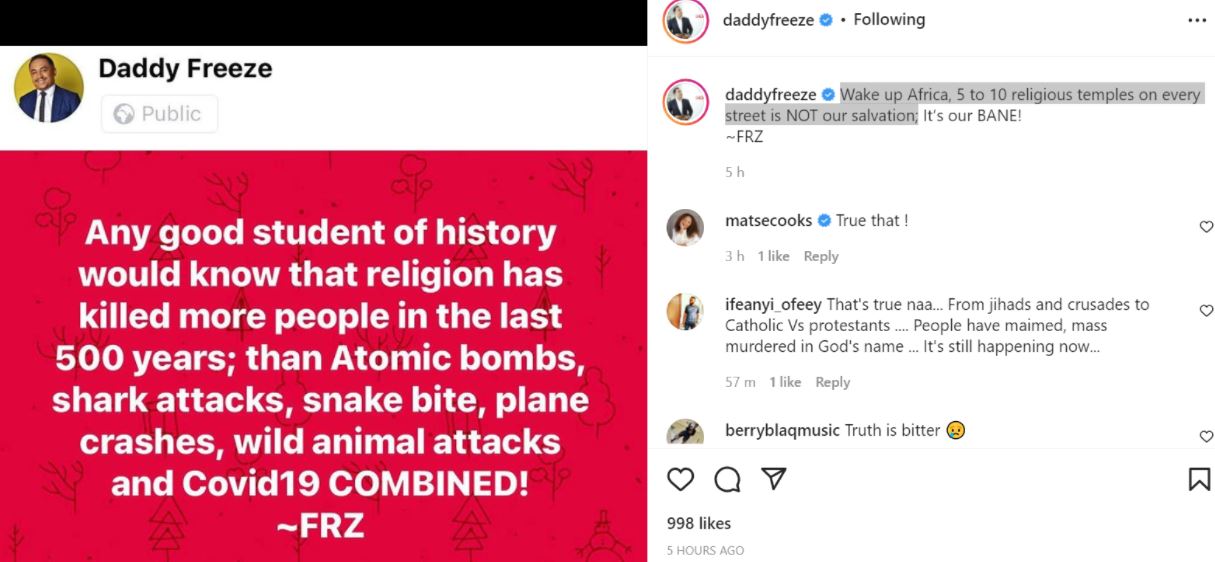
Task: Open berryblaqmusic's profile via username
Action: click(x=783, y=430)
